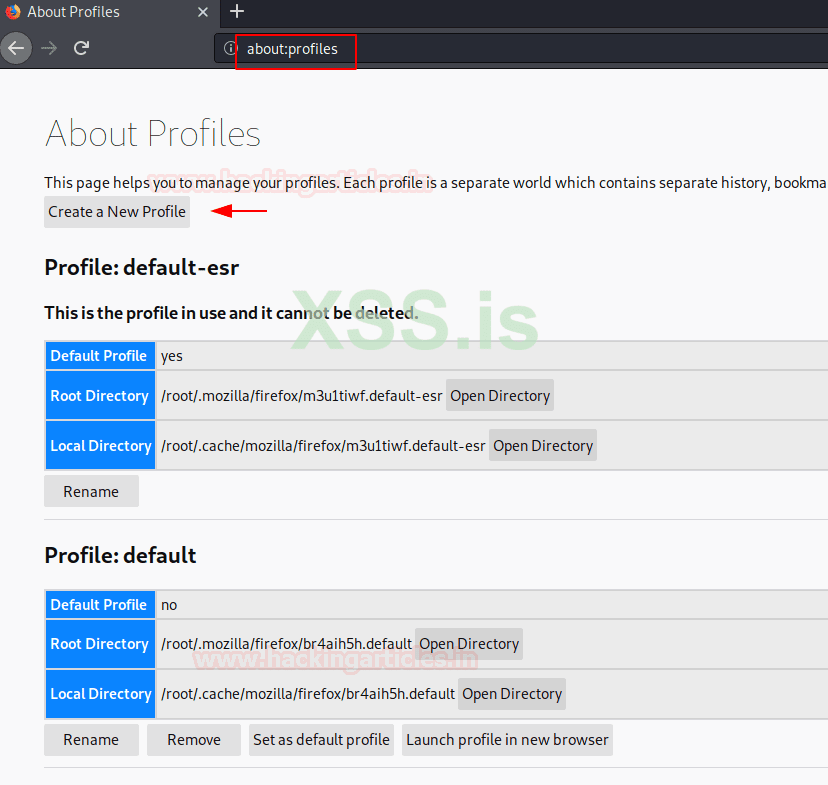Remove the default profile
Image resolution: width=828 pixels, height=785 pixels.
[x=194, y=740]
